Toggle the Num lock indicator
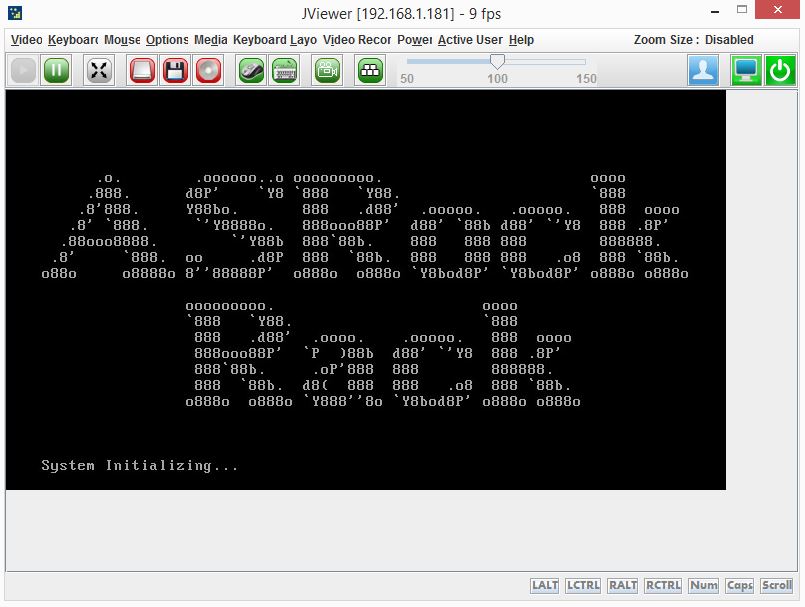This screenshot has width=805, height=607. click(x=704, y=586)
